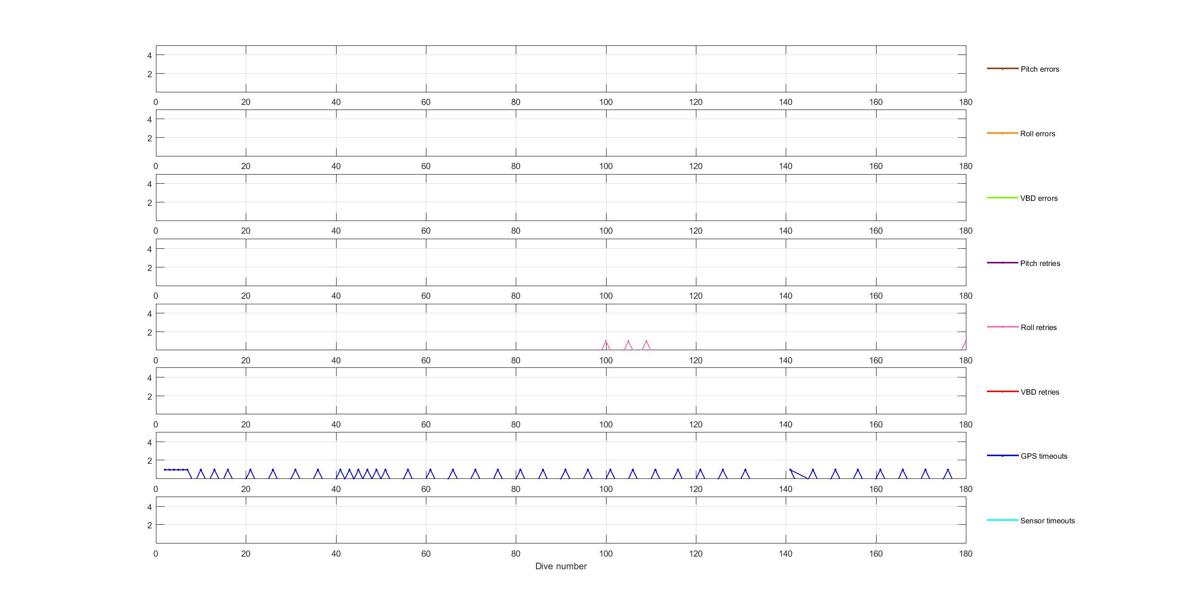Viewport: 1200px width, 611px height.
Task: Select the VBD errors legend label
Action: [x=1037, y=198]
